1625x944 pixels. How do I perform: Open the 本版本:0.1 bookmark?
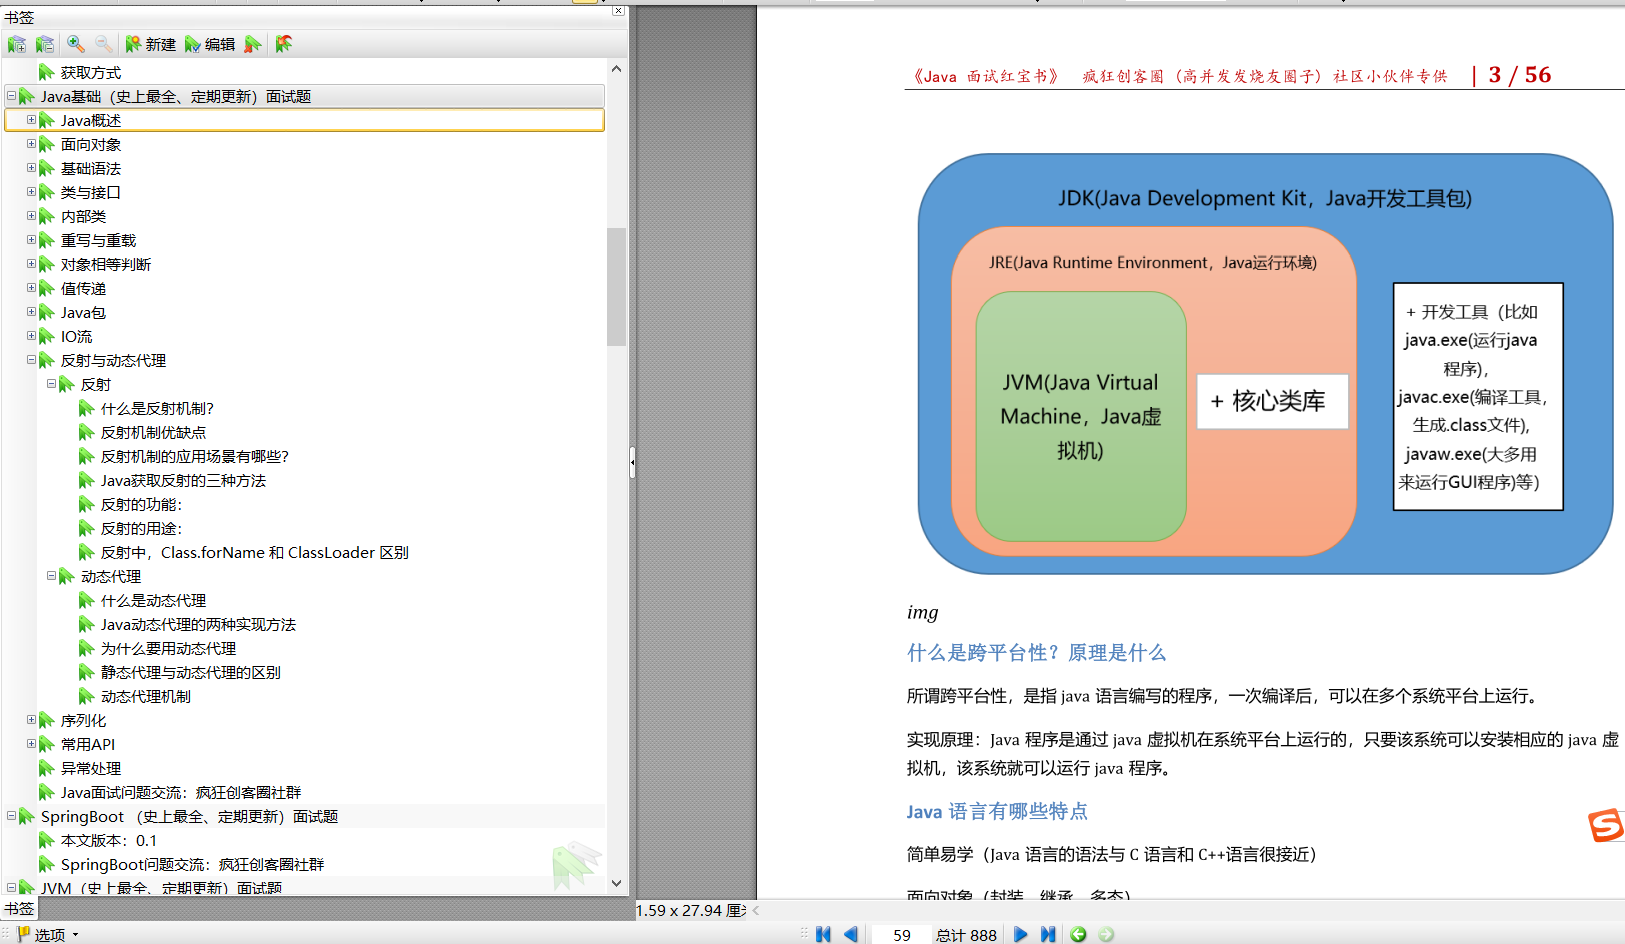point(109,841)
